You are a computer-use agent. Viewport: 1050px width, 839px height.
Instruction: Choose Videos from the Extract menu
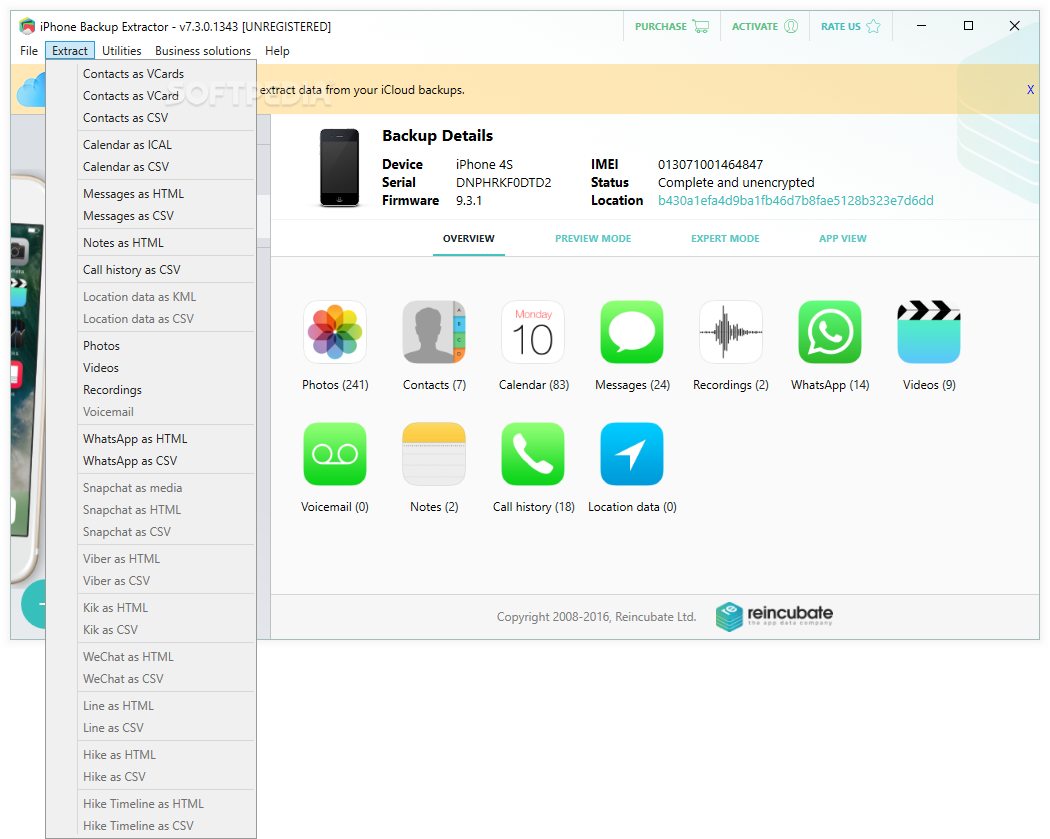coord(151,368)
